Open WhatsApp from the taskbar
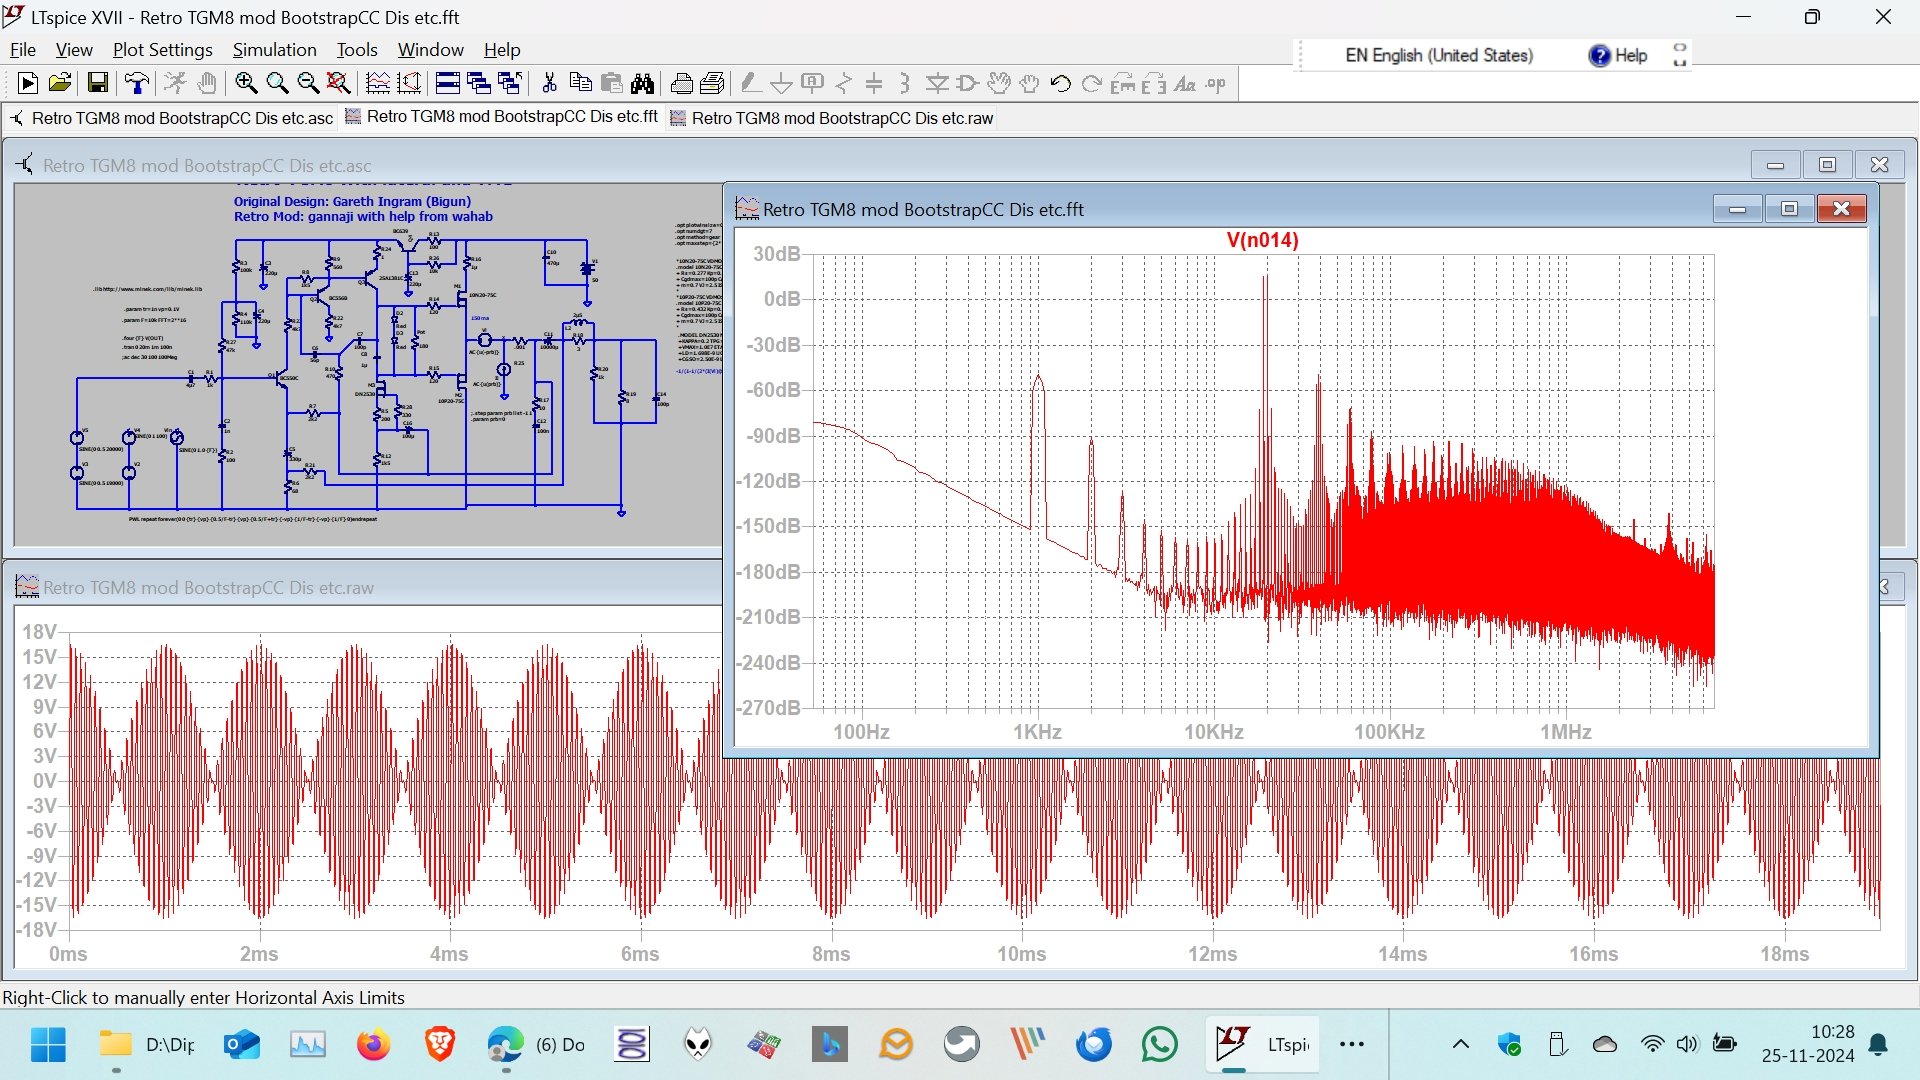Image resolution: width=1920 pixels, height=1080 pixels. click(x=1159, y=1045)
